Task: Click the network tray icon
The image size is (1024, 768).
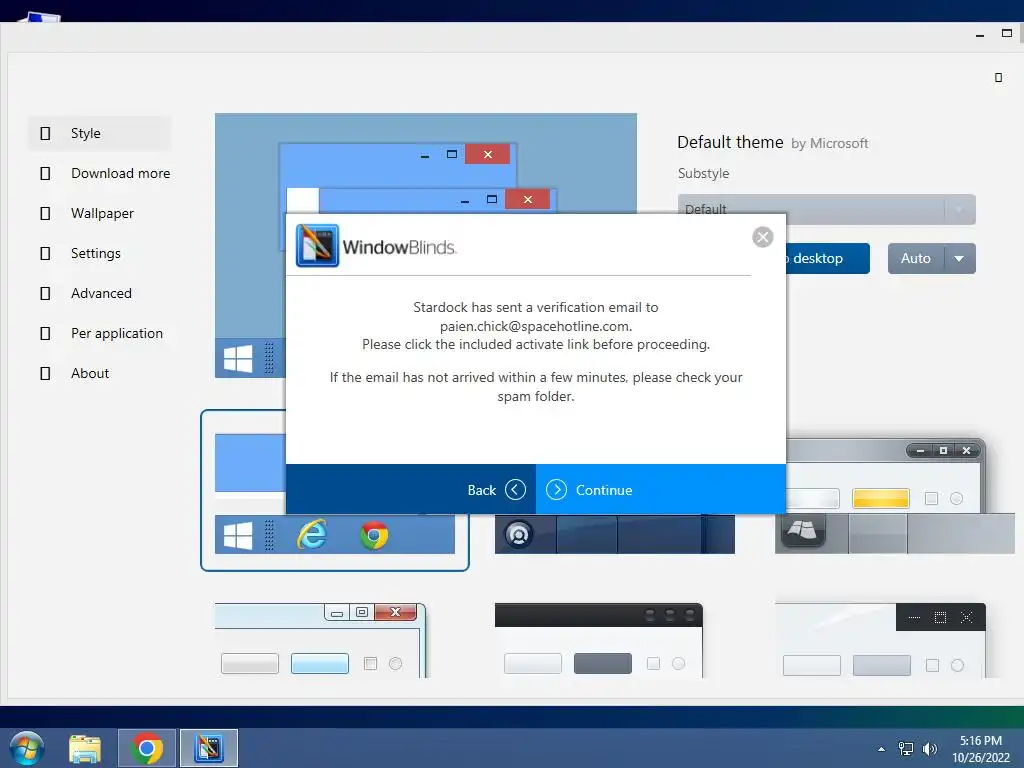Action: click(906, 748)
